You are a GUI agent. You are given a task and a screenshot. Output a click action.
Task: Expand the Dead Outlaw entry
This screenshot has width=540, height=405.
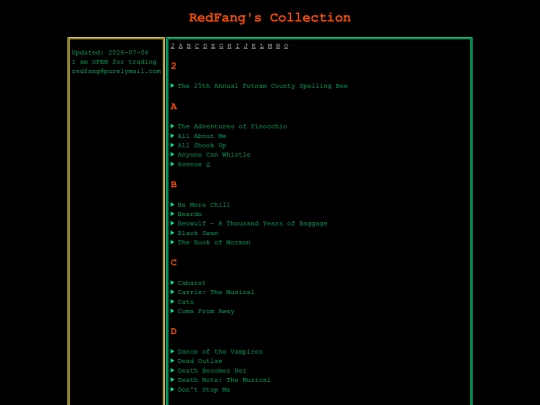196,361
